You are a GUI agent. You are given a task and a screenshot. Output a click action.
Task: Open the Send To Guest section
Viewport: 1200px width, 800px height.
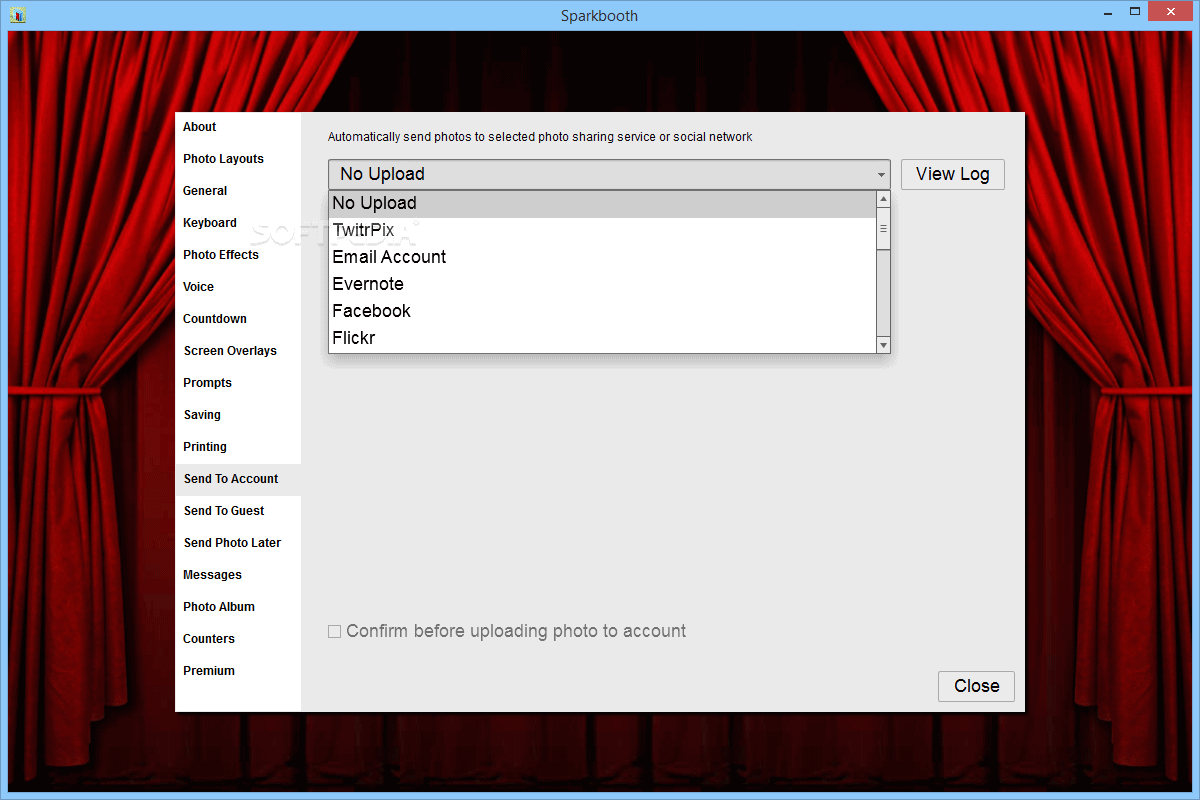(x=238, y=511)
